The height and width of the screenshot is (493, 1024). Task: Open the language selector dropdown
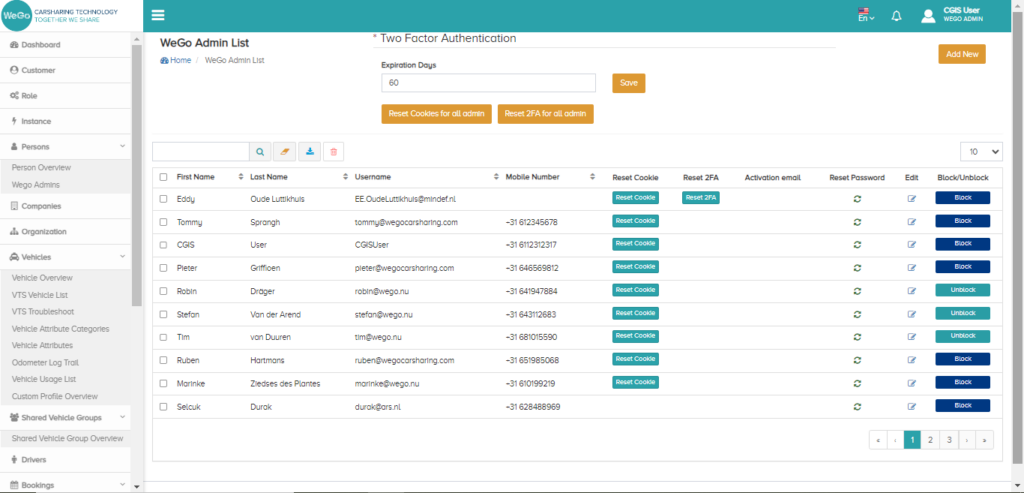pos(865,16)
